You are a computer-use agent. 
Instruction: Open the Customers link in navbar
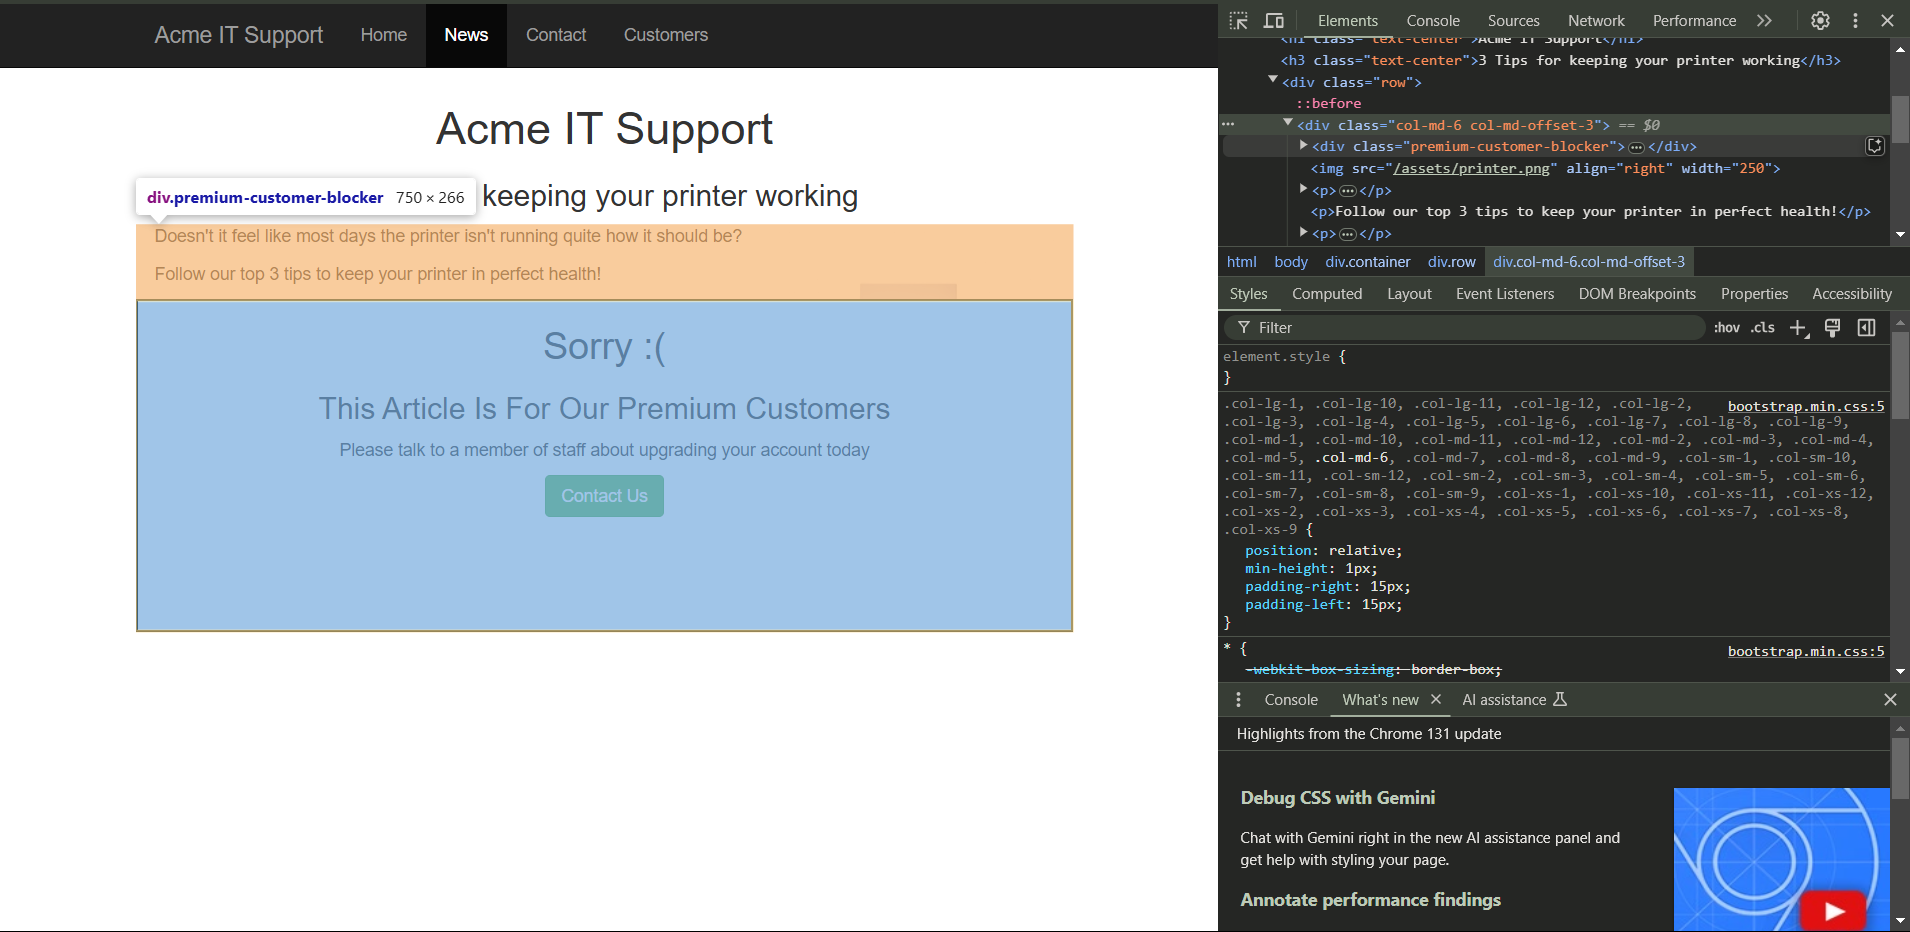665,35
